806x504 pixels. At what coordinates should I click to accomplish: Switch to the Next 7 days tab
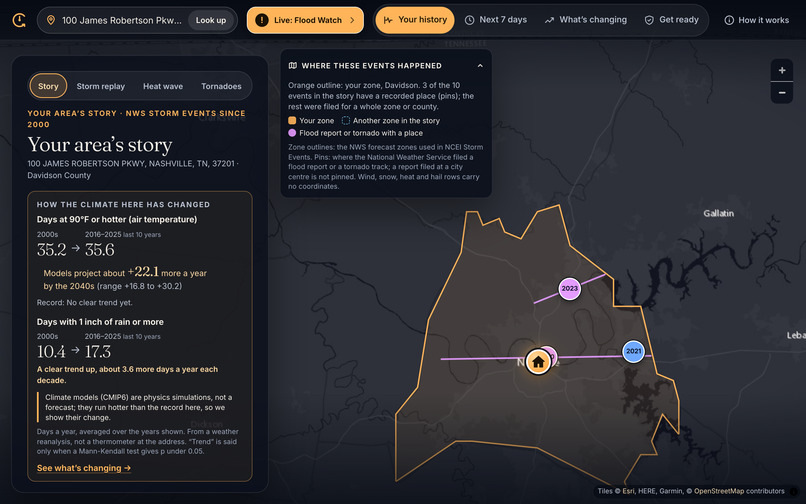tap(496, 20)
